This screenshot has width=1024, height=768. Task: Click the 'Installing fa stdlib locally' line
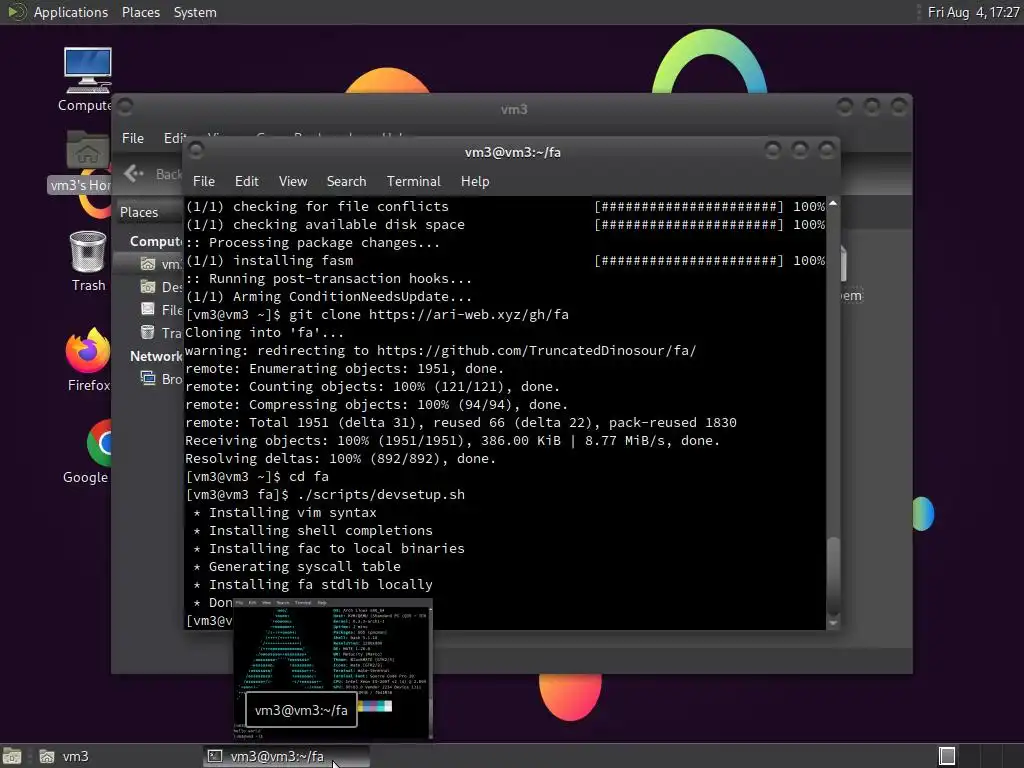tap(312, 584)
